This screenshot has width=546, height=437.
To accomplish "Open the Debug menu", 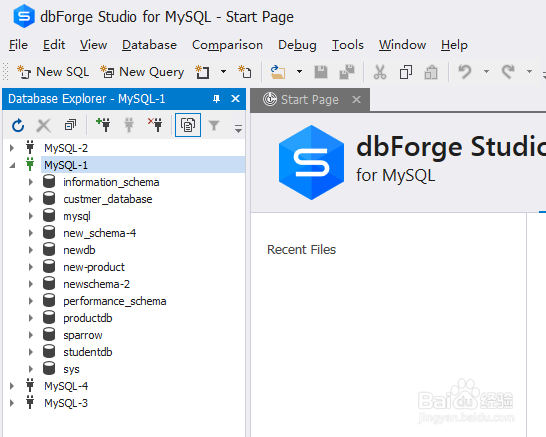I will tap(297, 45).
